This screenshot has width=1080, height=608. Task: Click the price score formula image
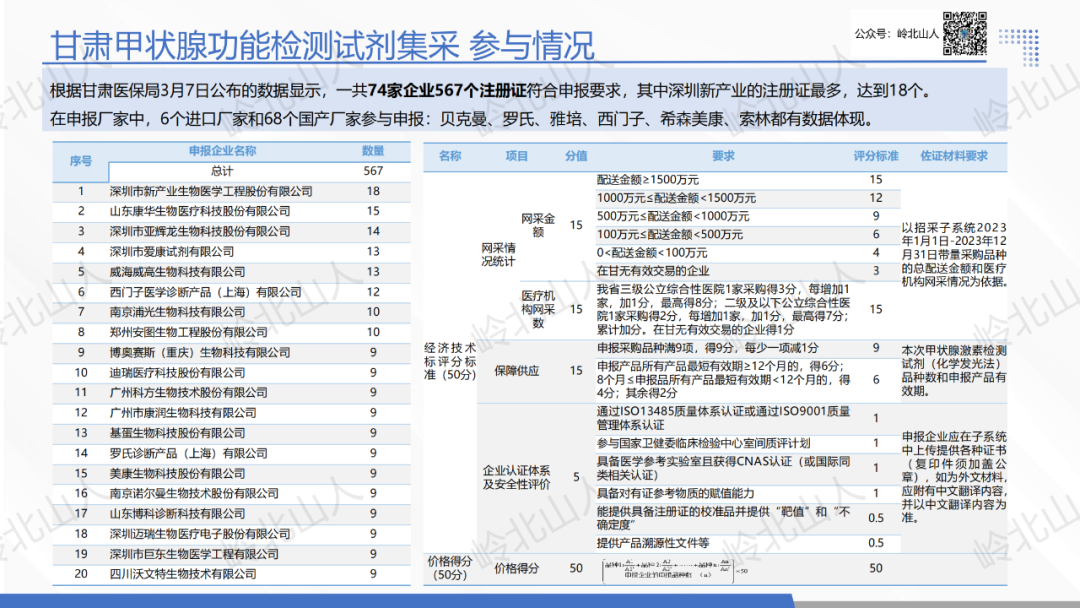(675, 569)
